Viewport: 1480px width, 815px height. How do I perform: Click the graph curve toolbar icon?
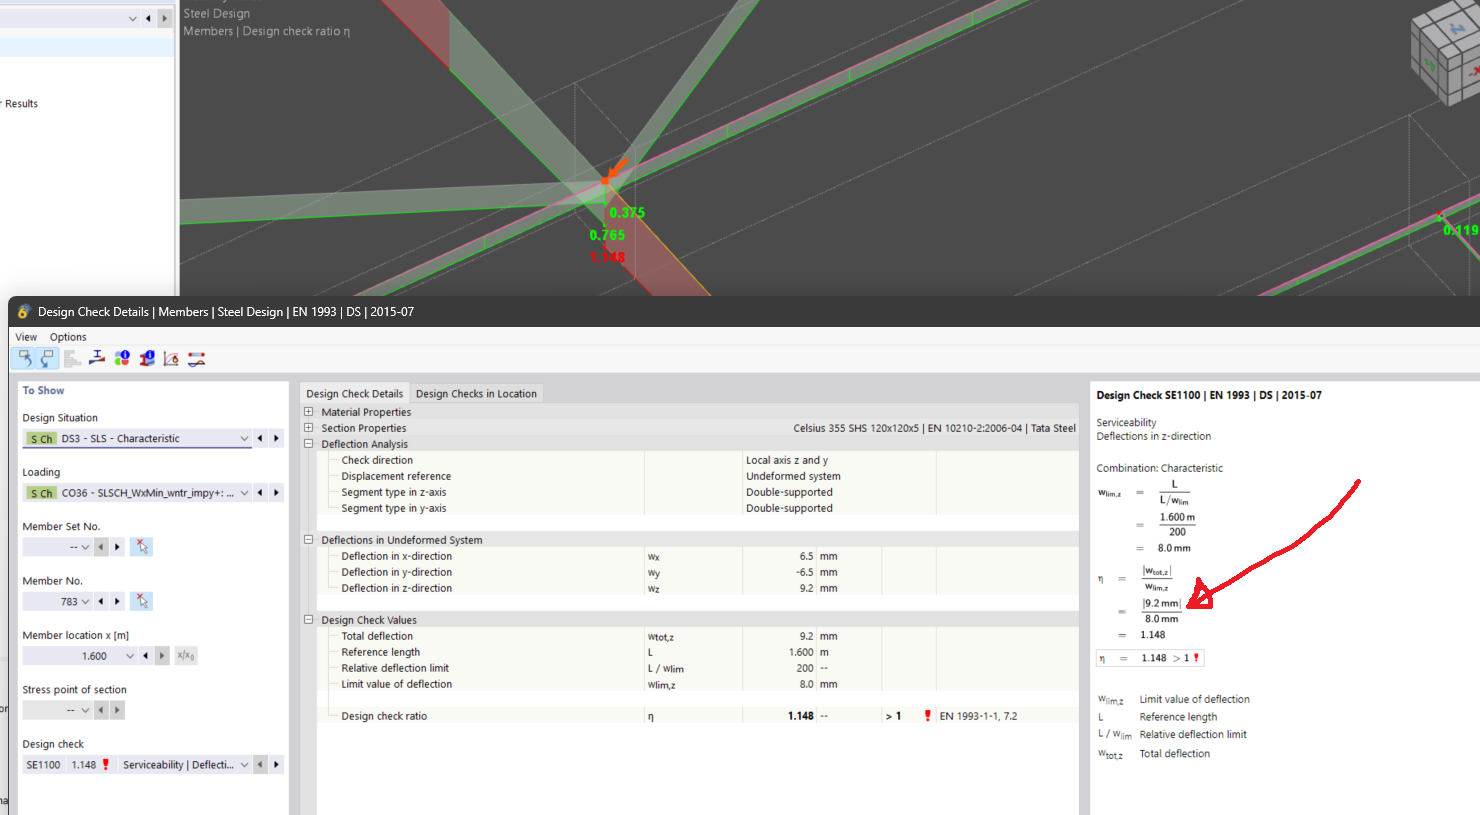[x=171, y=358]
